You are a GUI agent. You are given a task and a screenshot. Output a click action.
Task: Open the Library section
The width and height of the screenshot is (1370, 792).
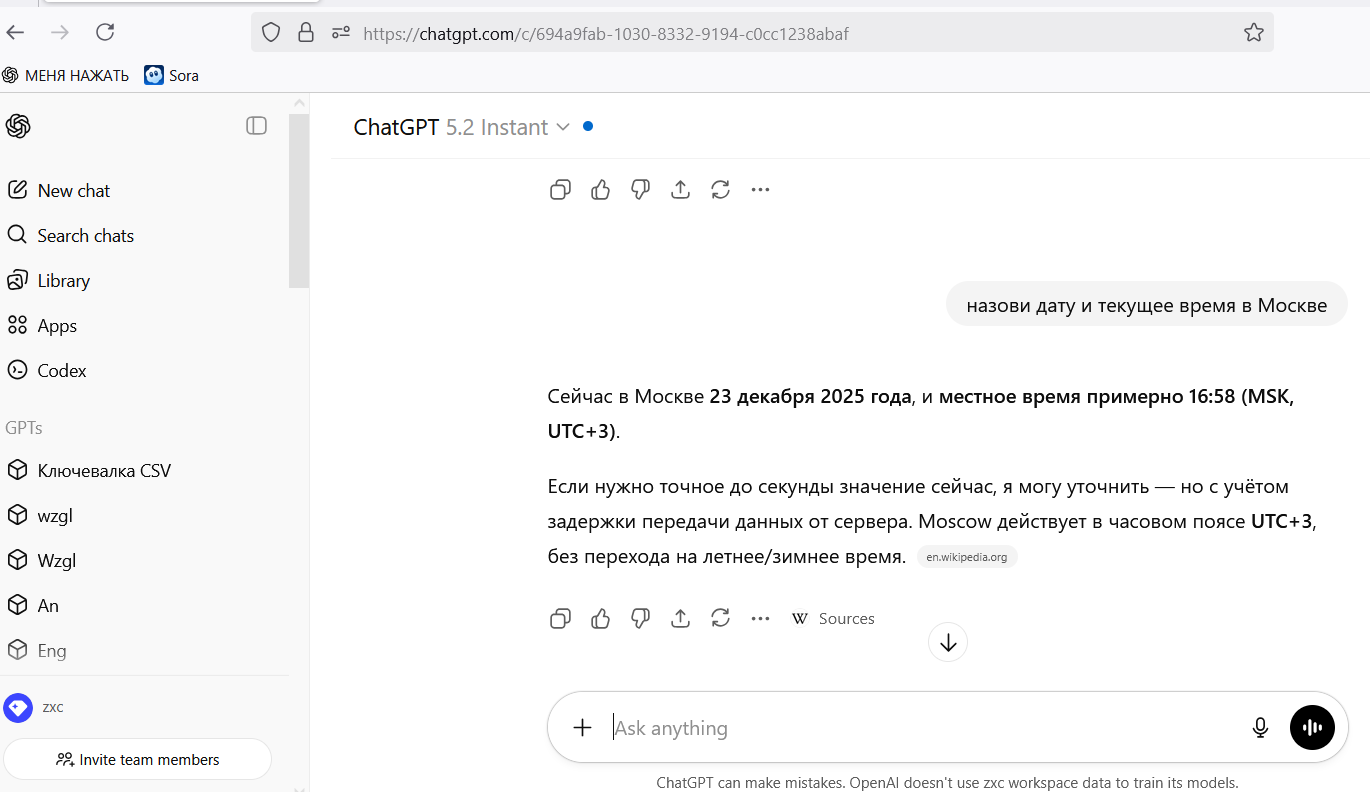64,281
